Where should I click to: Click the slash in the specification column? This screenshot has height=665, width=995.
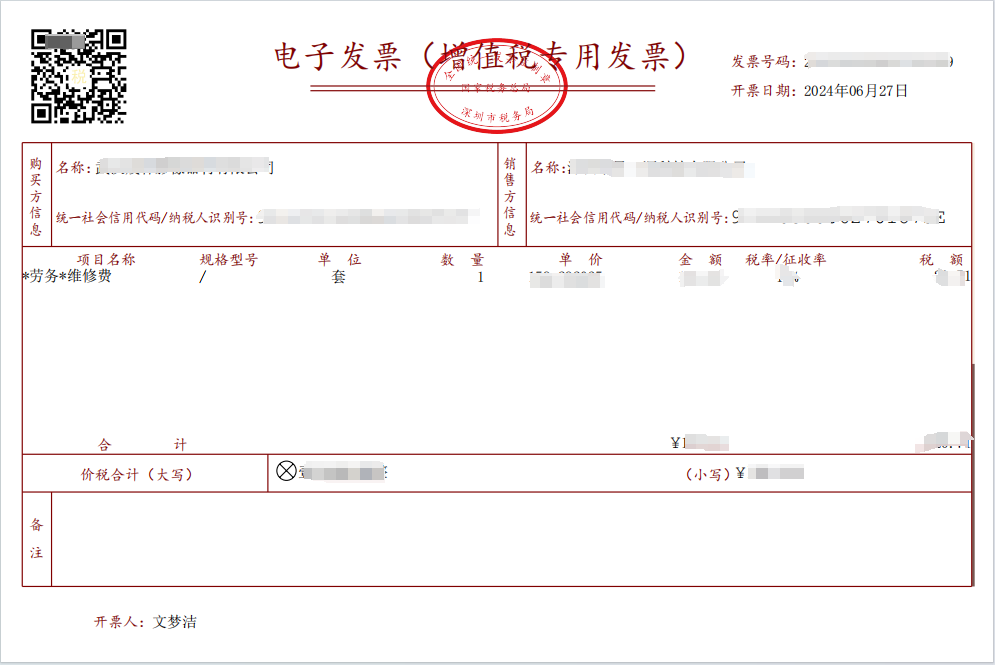[x=202, y=277]
